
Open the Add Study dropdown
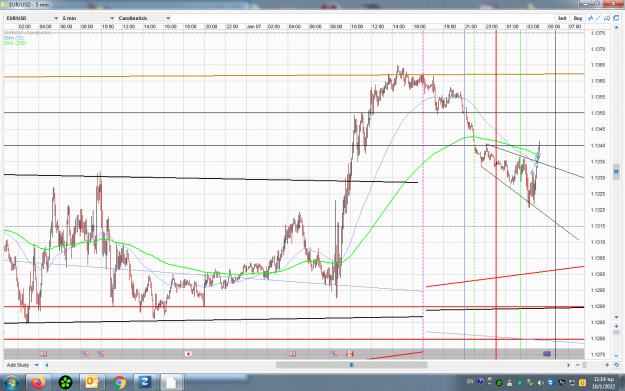[23, 365]
